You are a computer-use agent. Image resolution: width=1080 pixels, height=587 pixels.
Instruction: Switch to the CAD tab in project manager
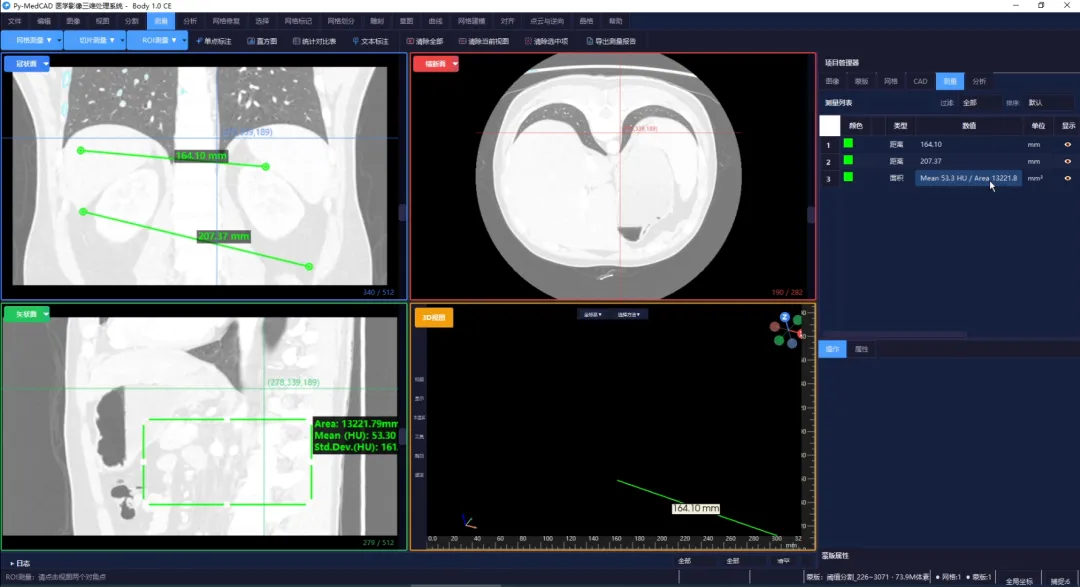[x=920, y=81]
